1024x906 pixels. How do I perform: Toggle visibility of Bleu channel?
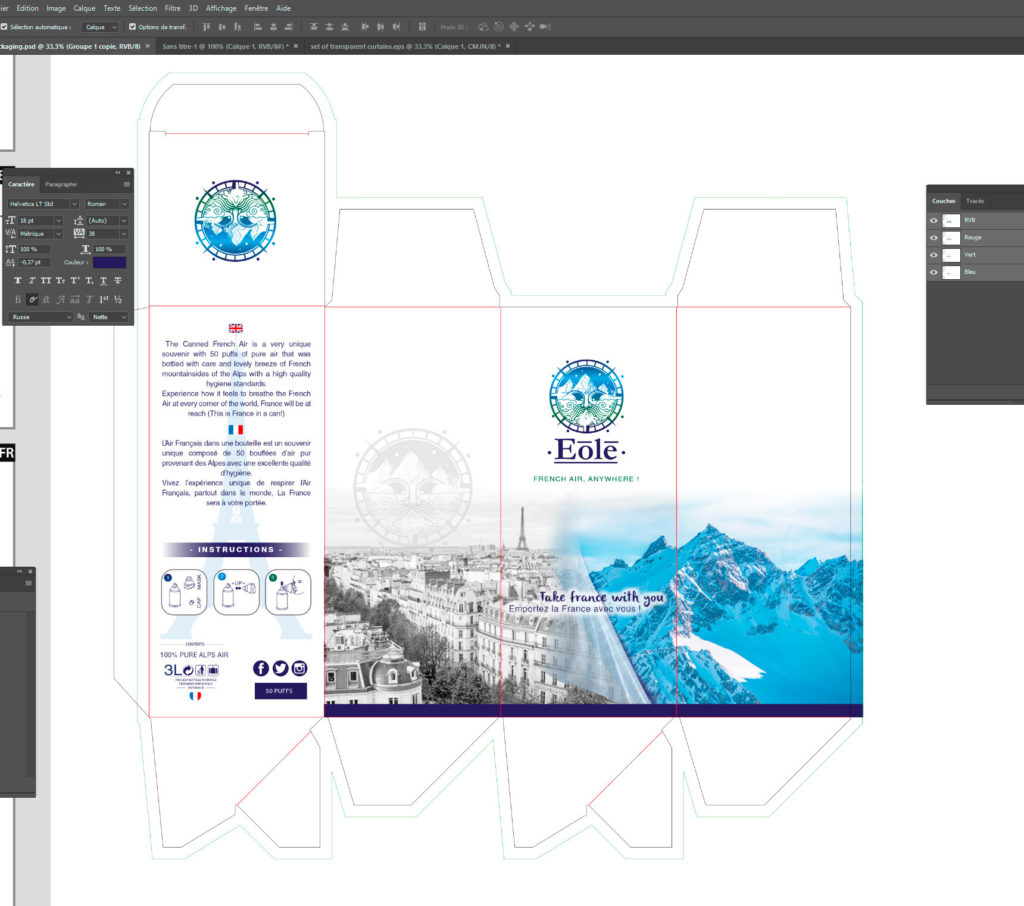click(x=933, y=272)
